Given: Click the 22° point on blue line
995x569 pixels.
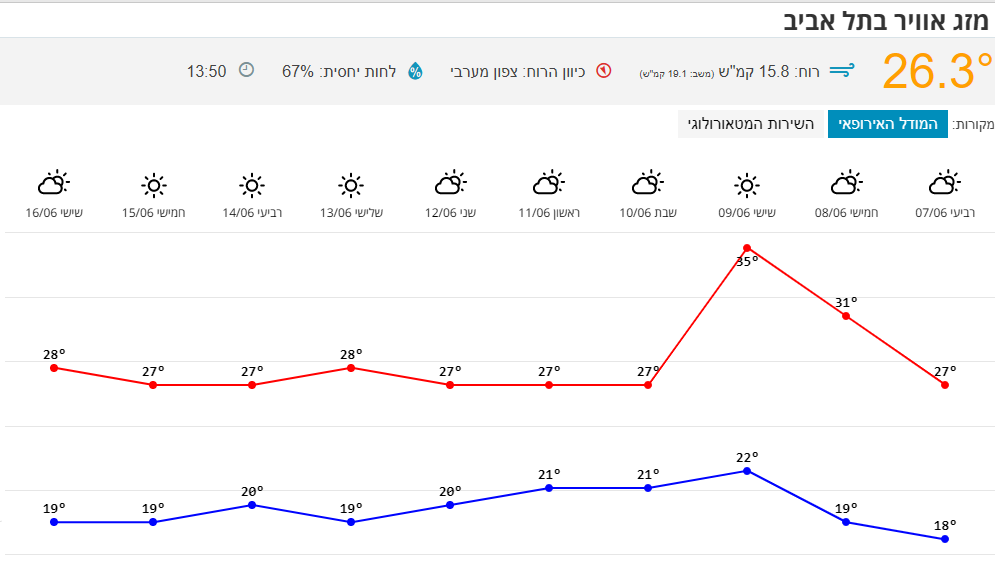Looking at the screenshot, I should pyautogui.click(x=747, y=470).
